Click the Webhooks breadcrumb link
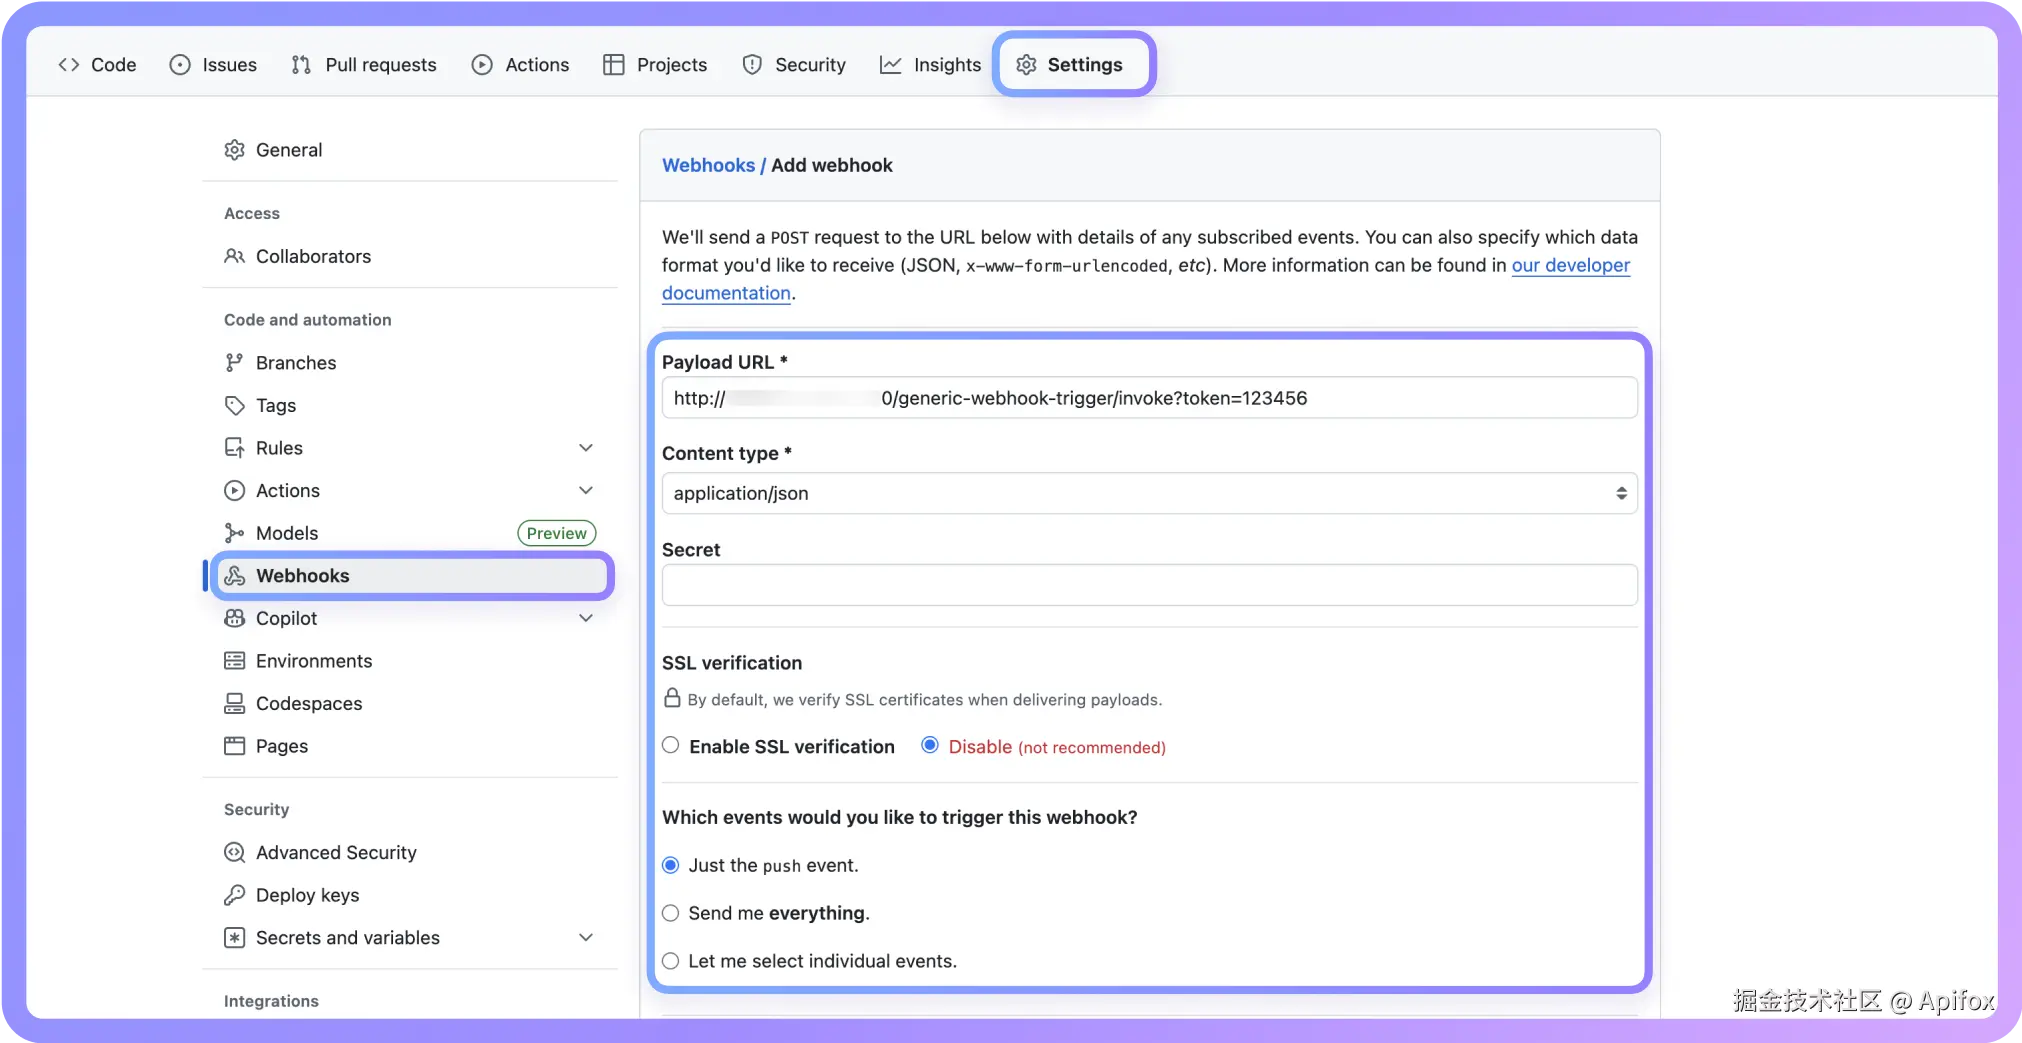Viewport: 2022px width, 1043px height. coord(708,165)
